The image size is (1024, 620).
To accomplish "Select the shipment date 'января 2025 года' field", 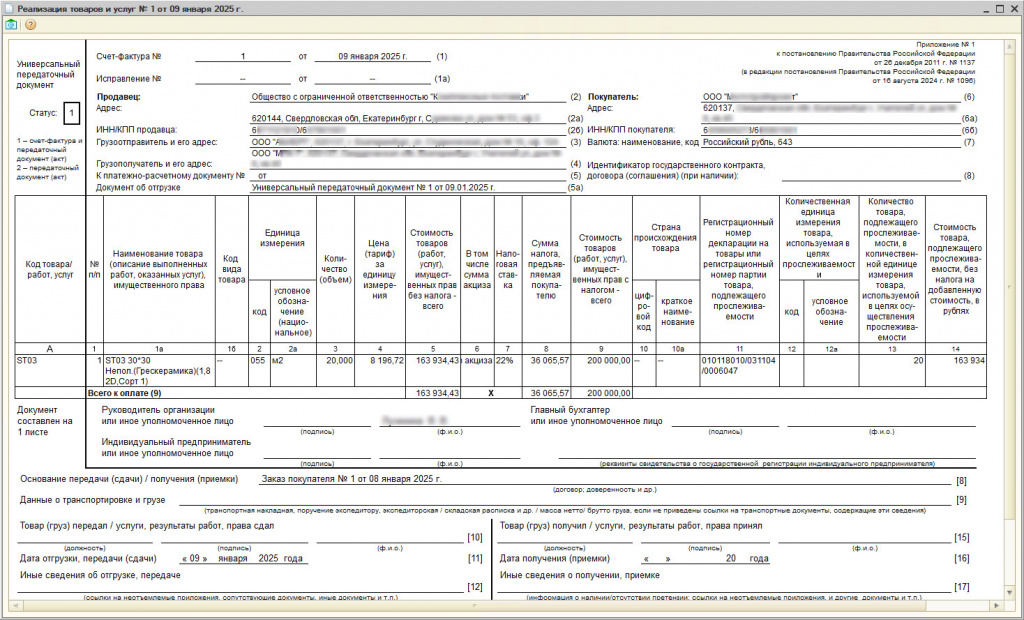I will pyautogui.click(x=260, y=559).
